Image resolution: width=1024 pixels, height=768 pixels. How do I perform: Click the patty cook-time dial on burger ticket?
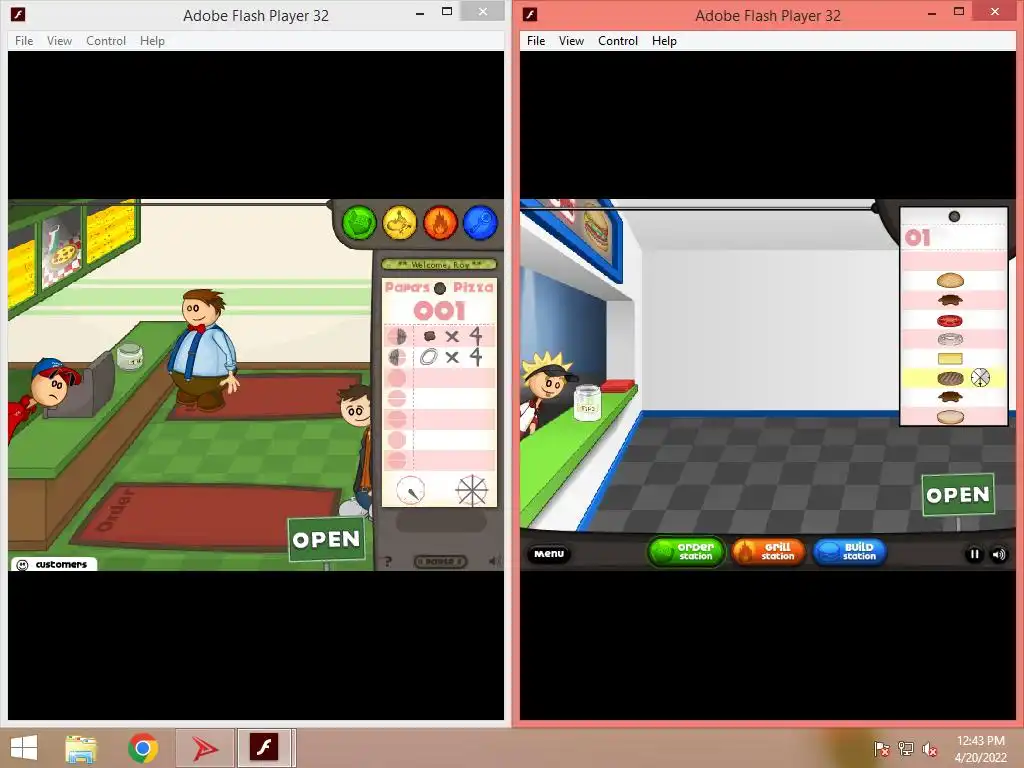point(980,377)
